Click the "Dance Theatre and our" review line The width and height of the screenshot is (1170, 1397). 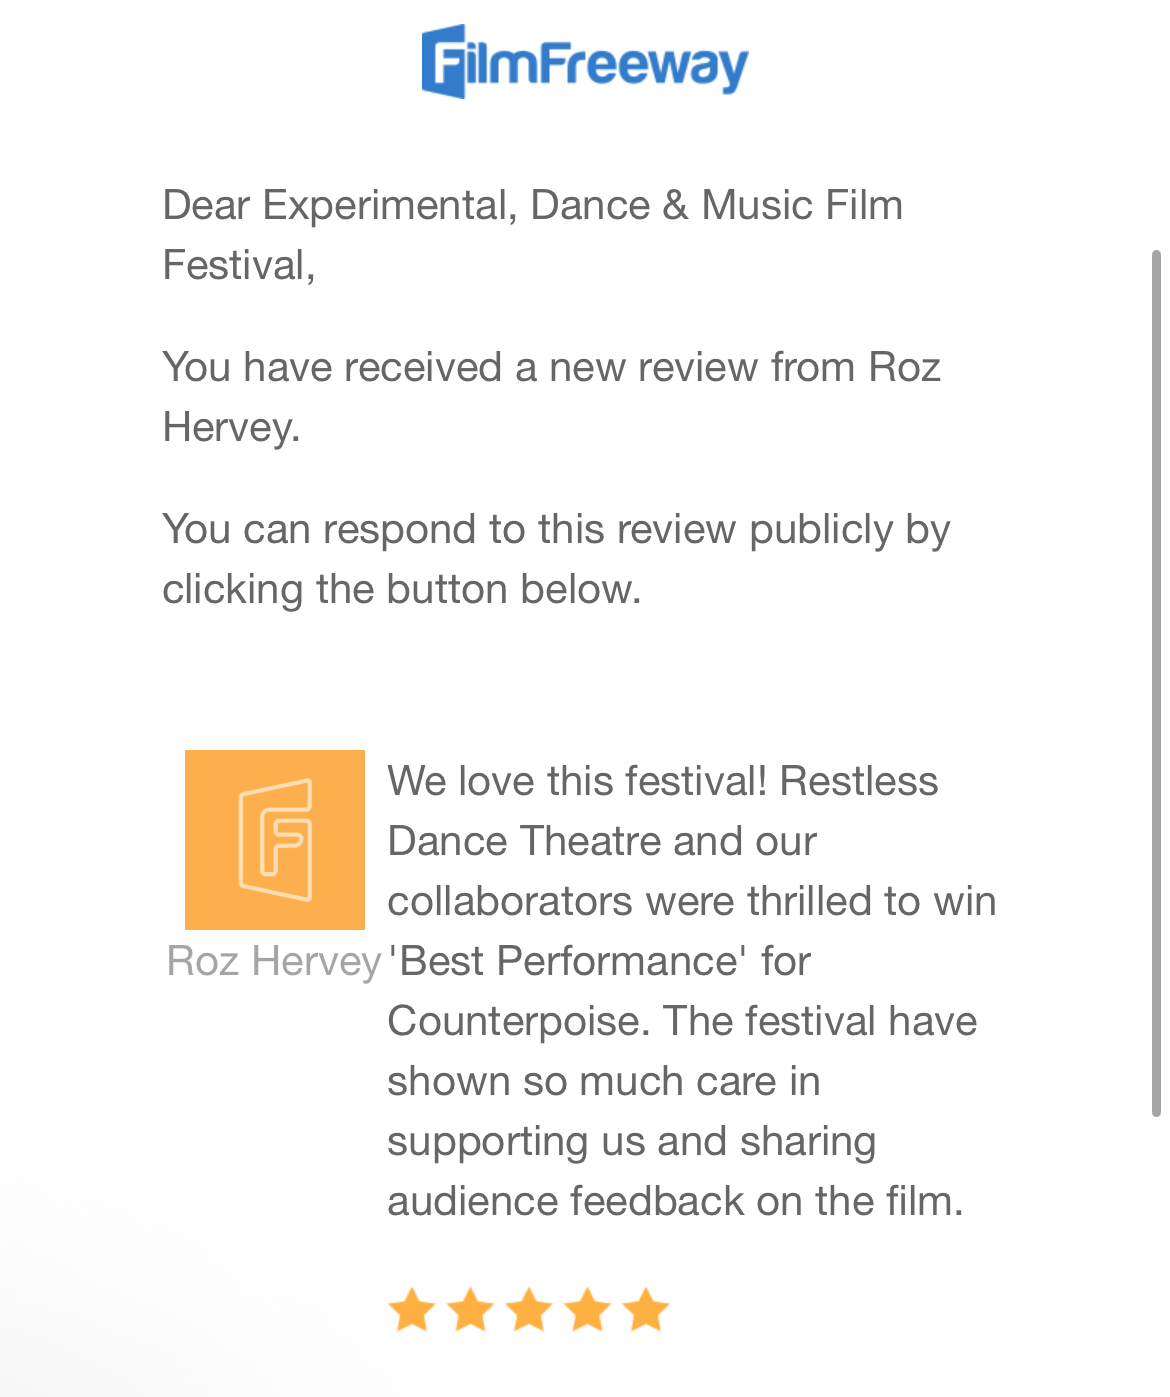[x=602, y=841]
